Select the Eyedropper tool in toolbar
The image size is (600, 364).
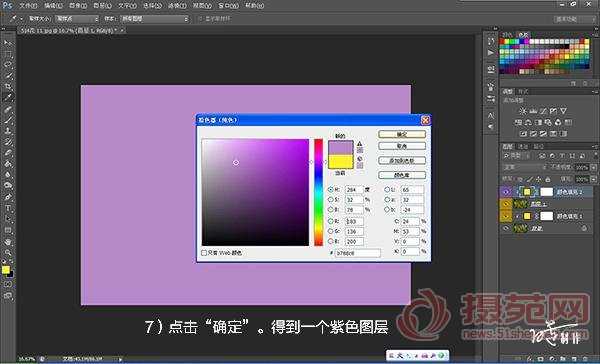[x=8, y=98]
